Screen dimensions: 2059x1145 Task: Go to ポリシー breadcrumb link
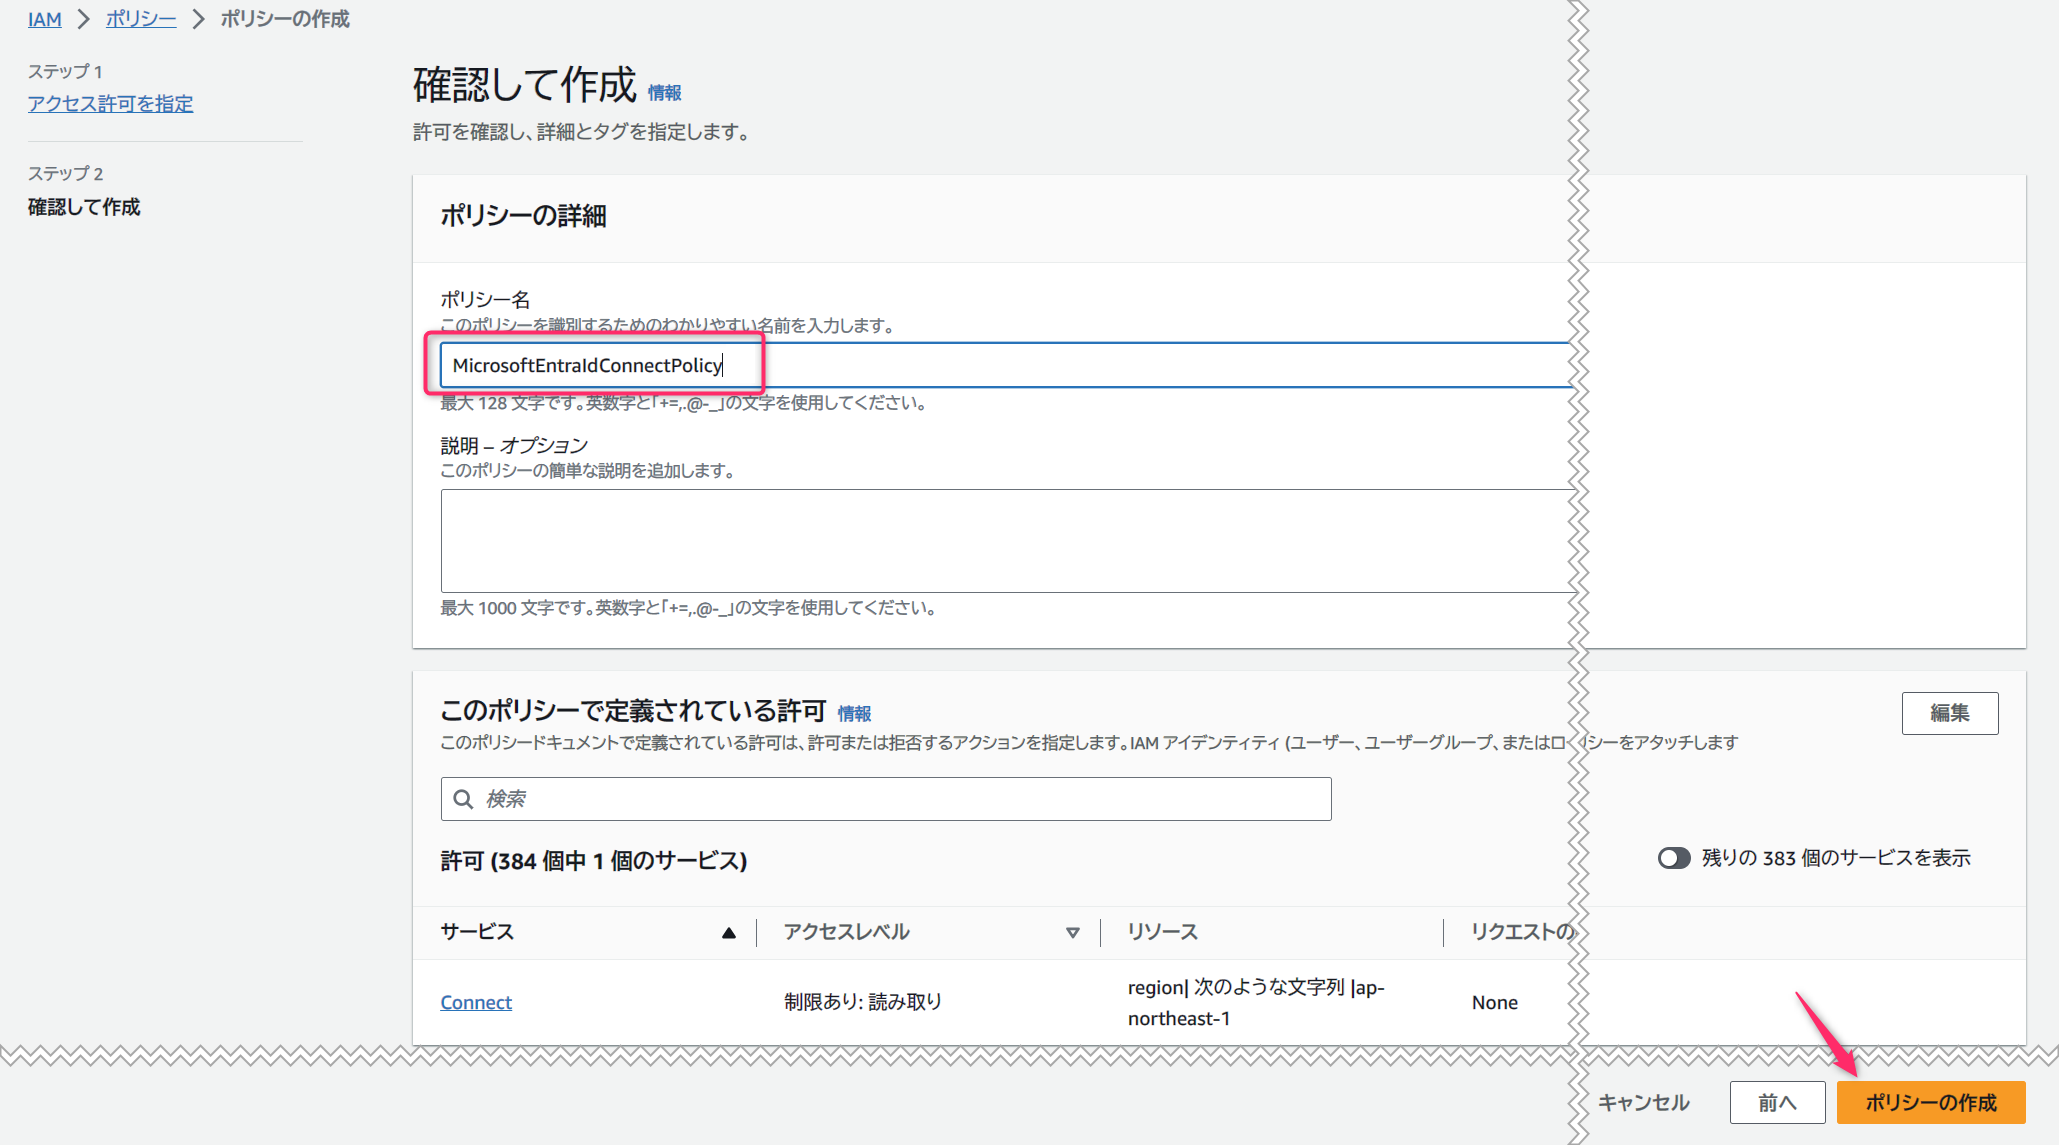pos(141,19)
